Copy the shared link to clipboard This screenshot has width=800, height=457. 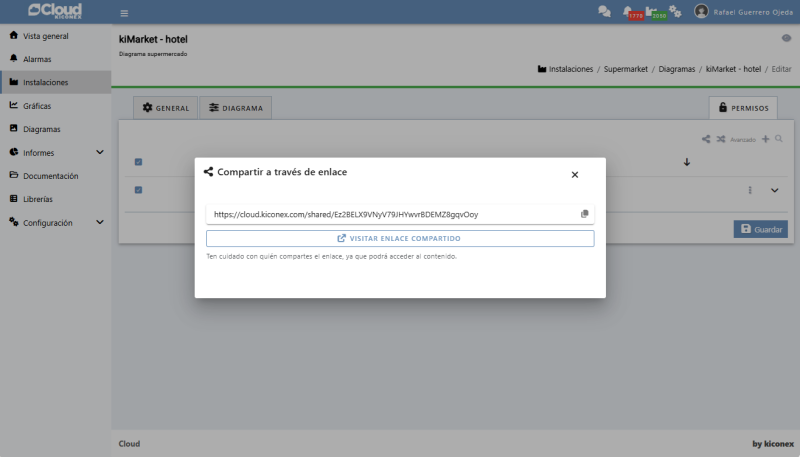(584, 214)
